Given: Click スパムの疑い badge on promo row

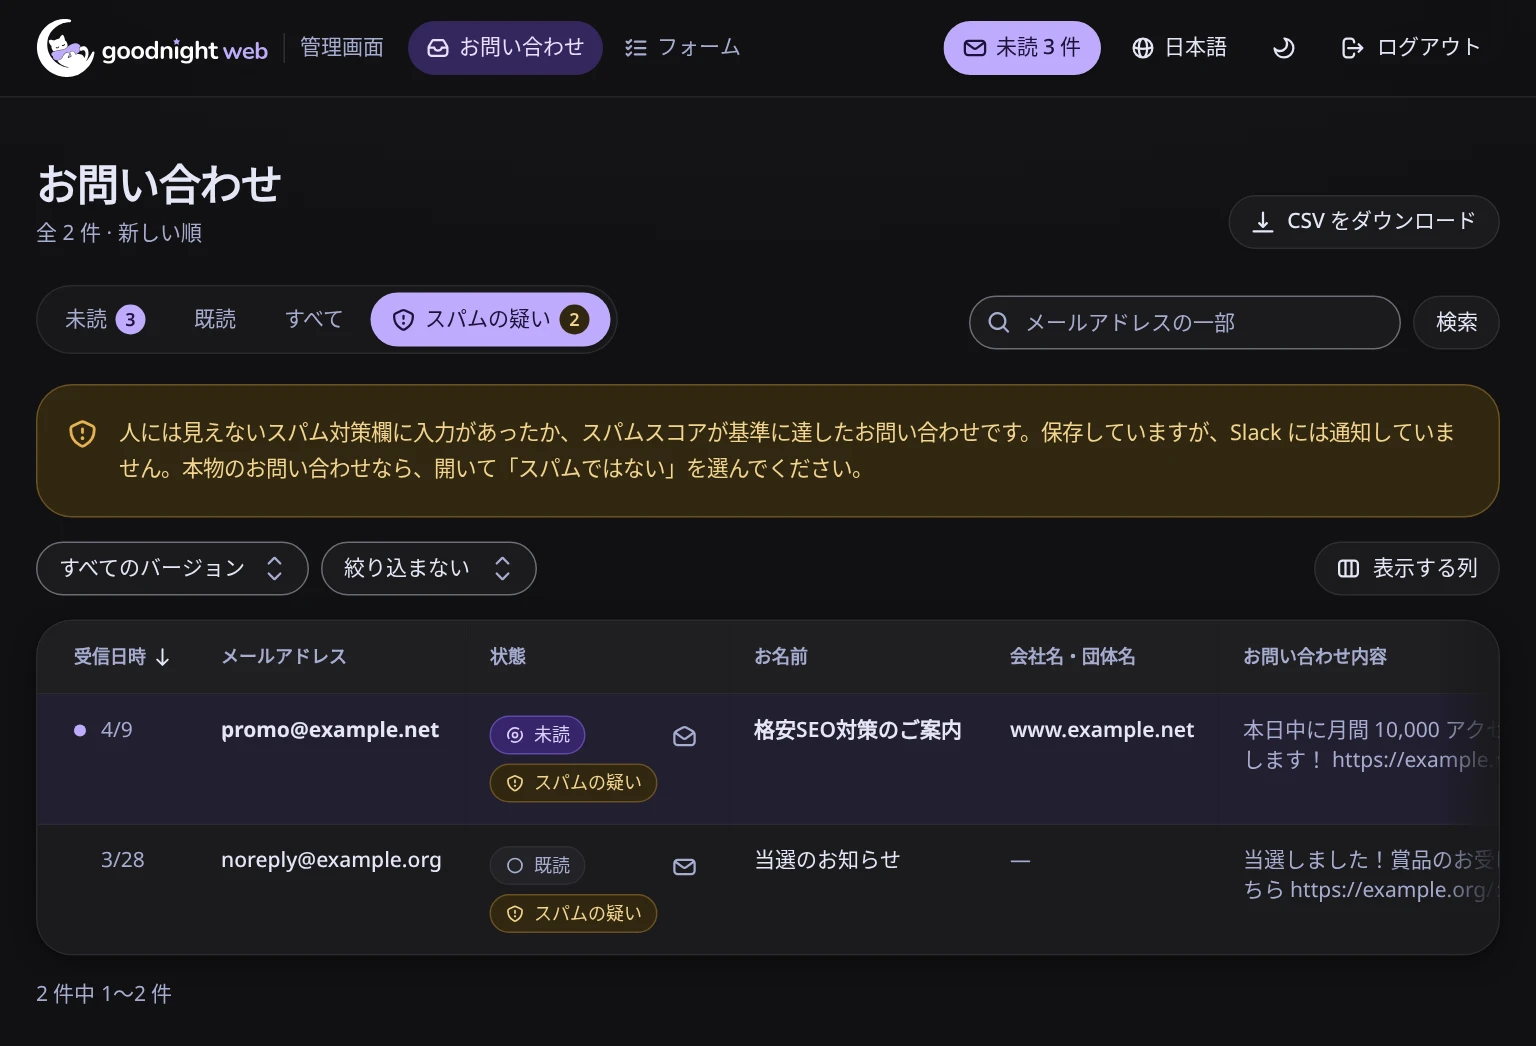Looking at the screenshot, I should 573,783.
